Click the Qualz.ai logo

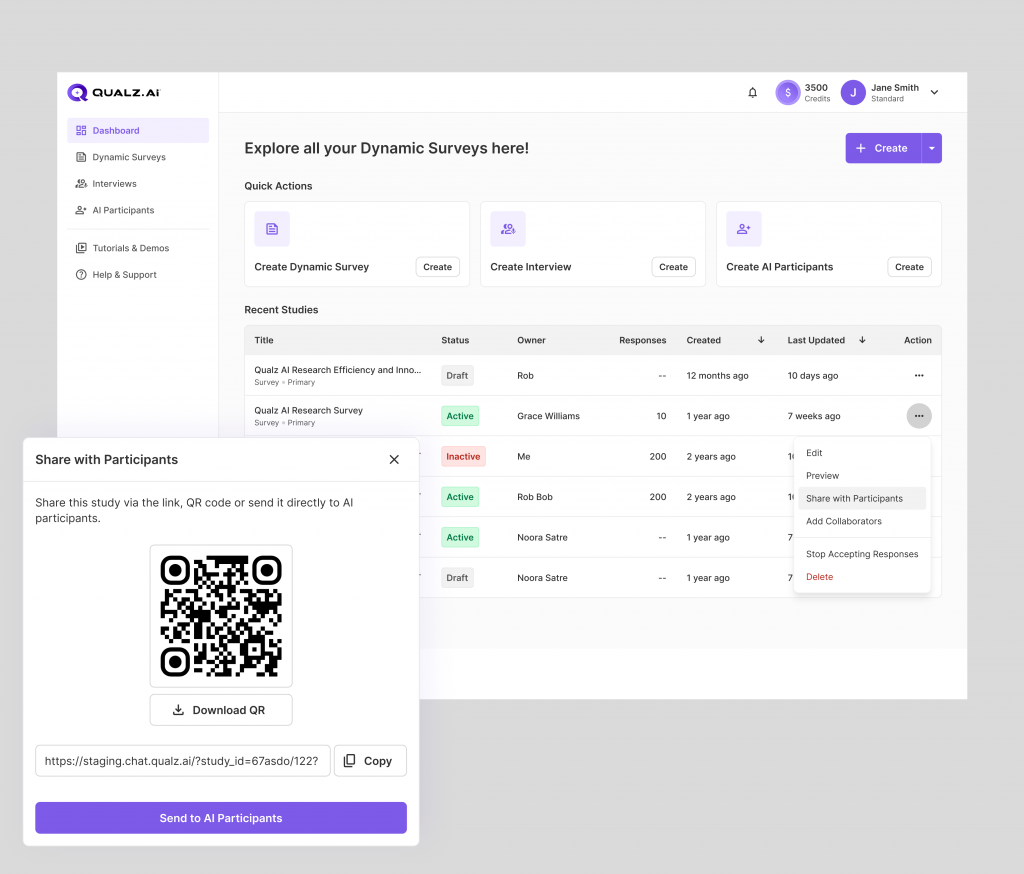coord(113,93)
